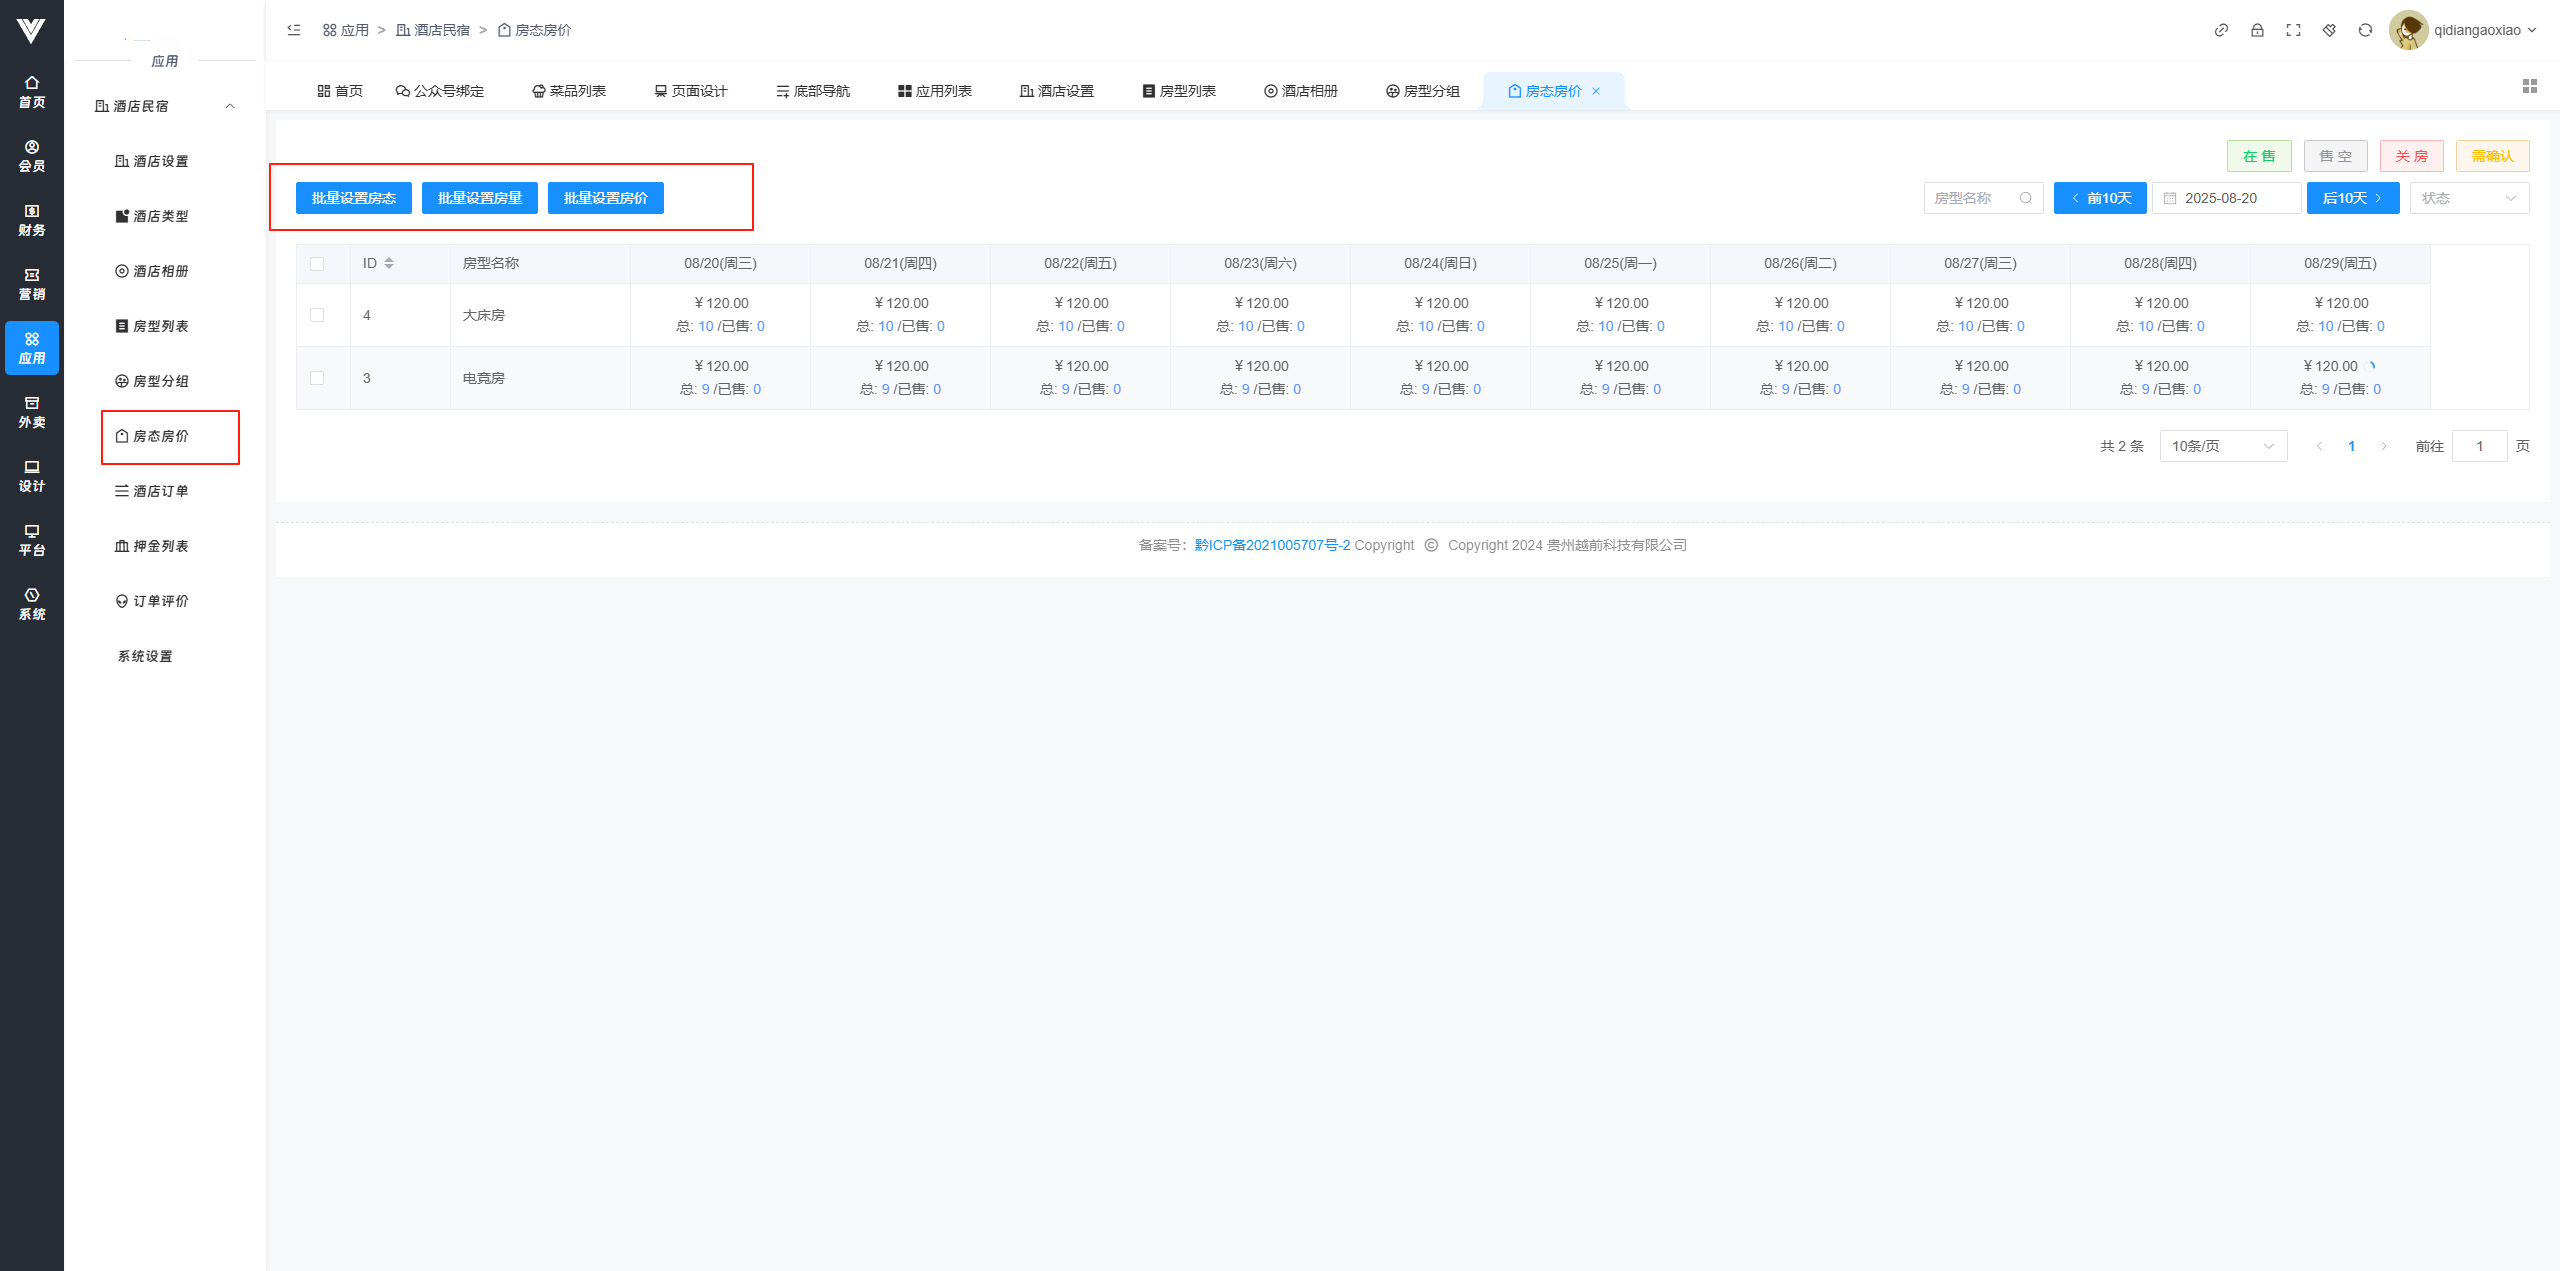The width and height of the screenshot is (2560, 1271).
Task: Open 酒店订单 in the sidebar menu
Action: [x=152, y=491]
